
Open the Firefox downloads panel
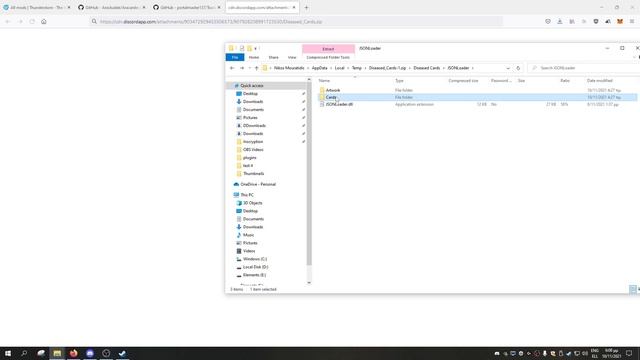click(x=560, y=22)
